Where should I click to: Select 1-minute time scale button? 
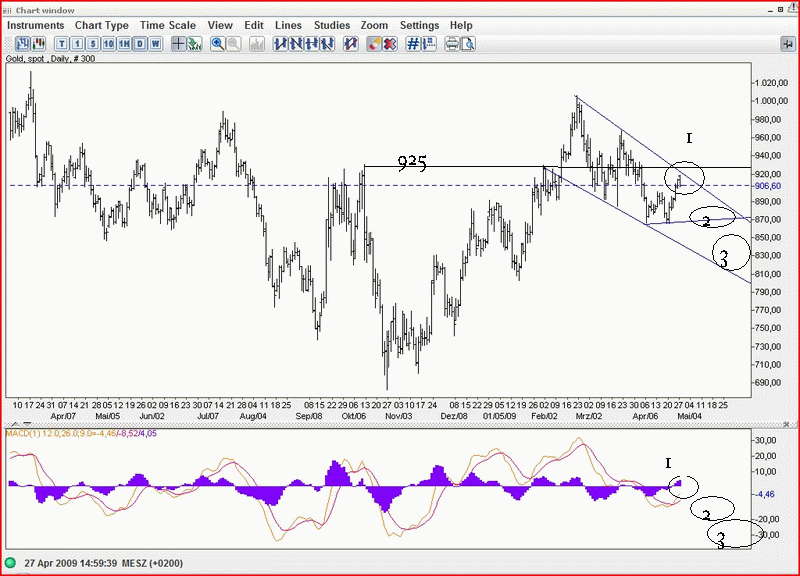coord(78,44)
